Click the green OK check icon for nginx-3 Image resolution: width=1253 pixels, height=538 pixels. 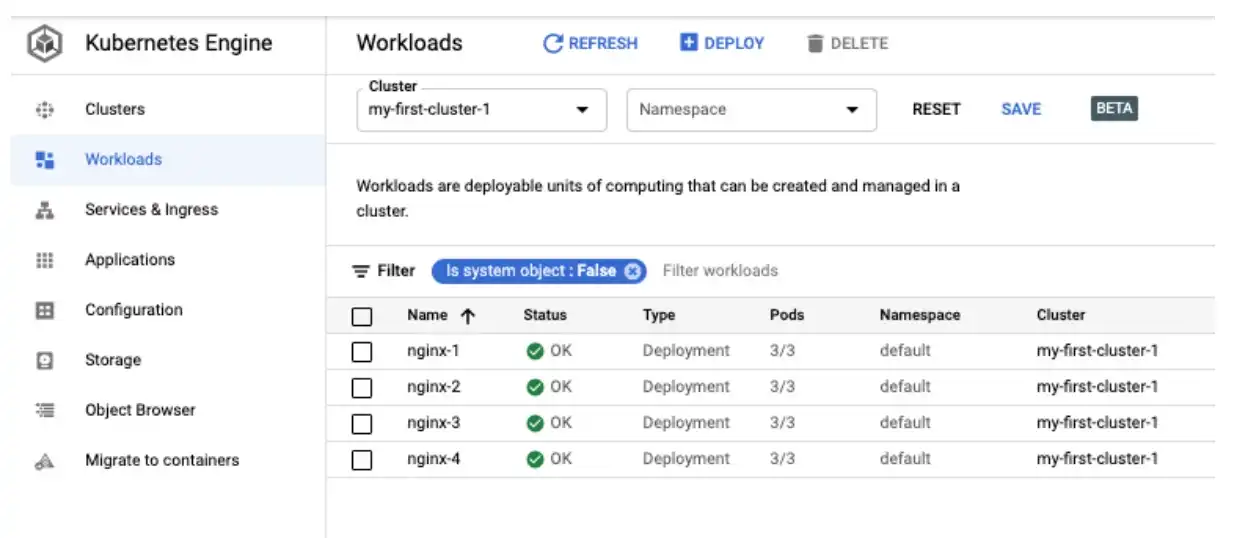tap(536, 423)
